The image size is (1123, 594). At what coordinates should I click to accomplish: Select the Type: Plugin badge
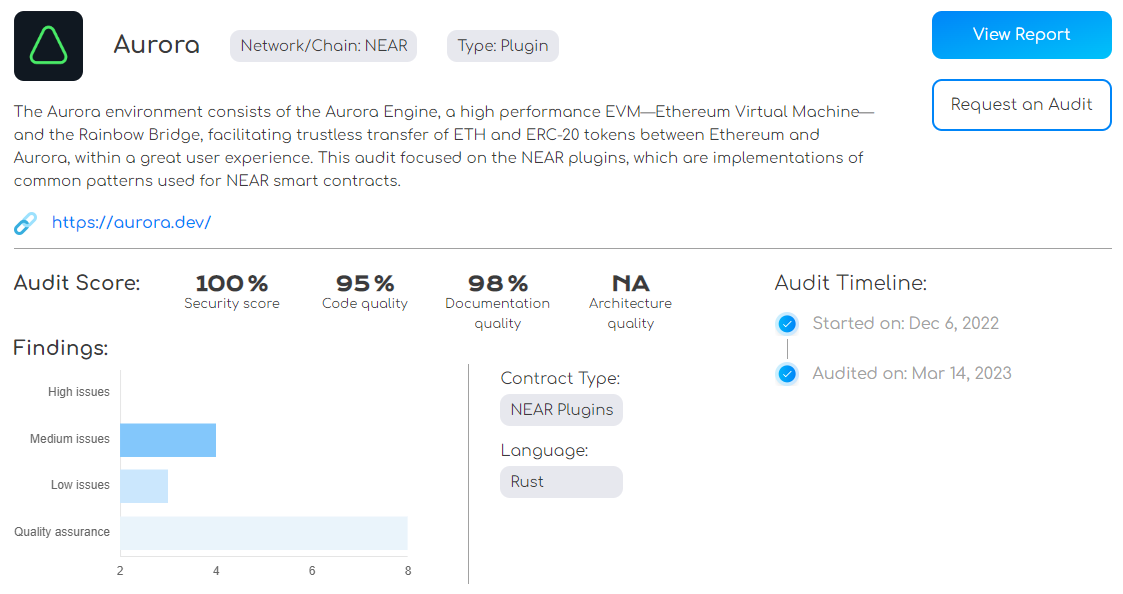[x=502, y=45]
